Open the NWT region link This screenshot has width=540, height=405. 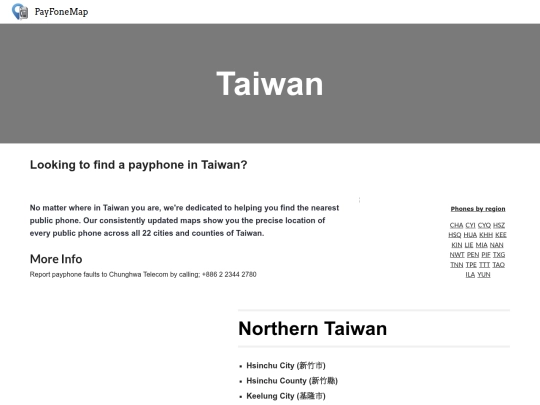coord(457,255)
